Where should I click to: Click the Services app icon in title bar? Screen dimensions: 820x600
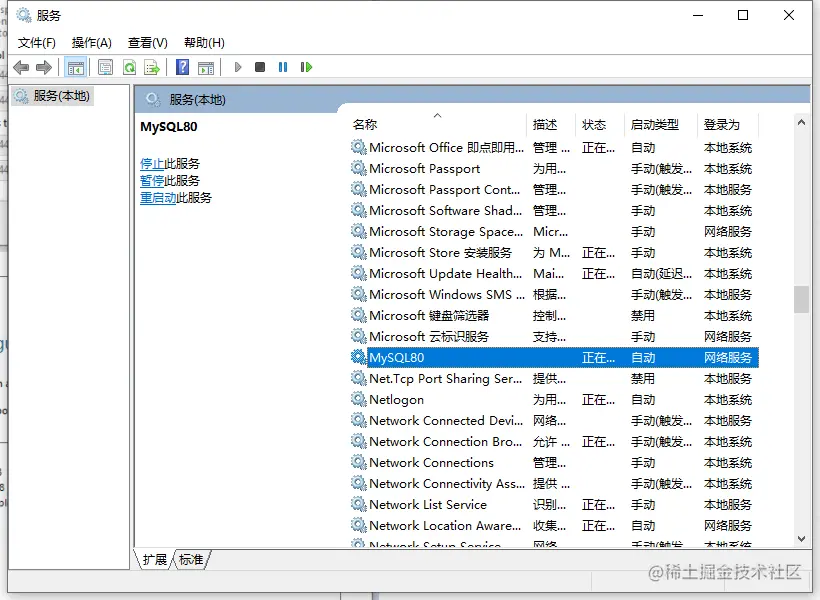click(24, 15)
